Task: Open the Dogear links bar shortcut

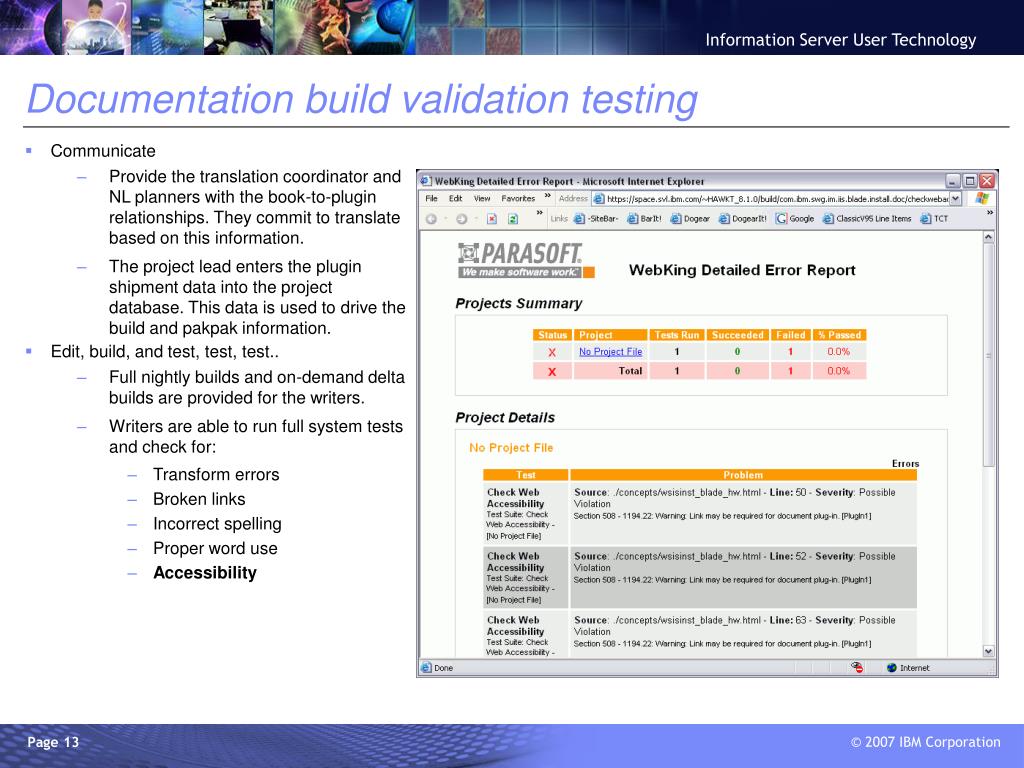Action: [690, 219]
